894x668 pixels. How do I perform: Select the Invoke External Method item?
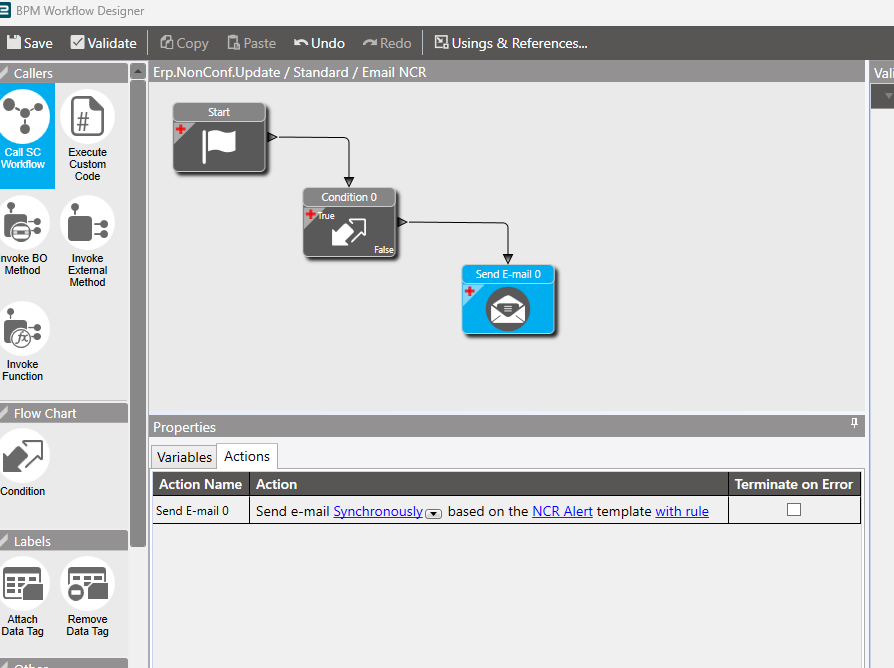click(x=87, y=242)
